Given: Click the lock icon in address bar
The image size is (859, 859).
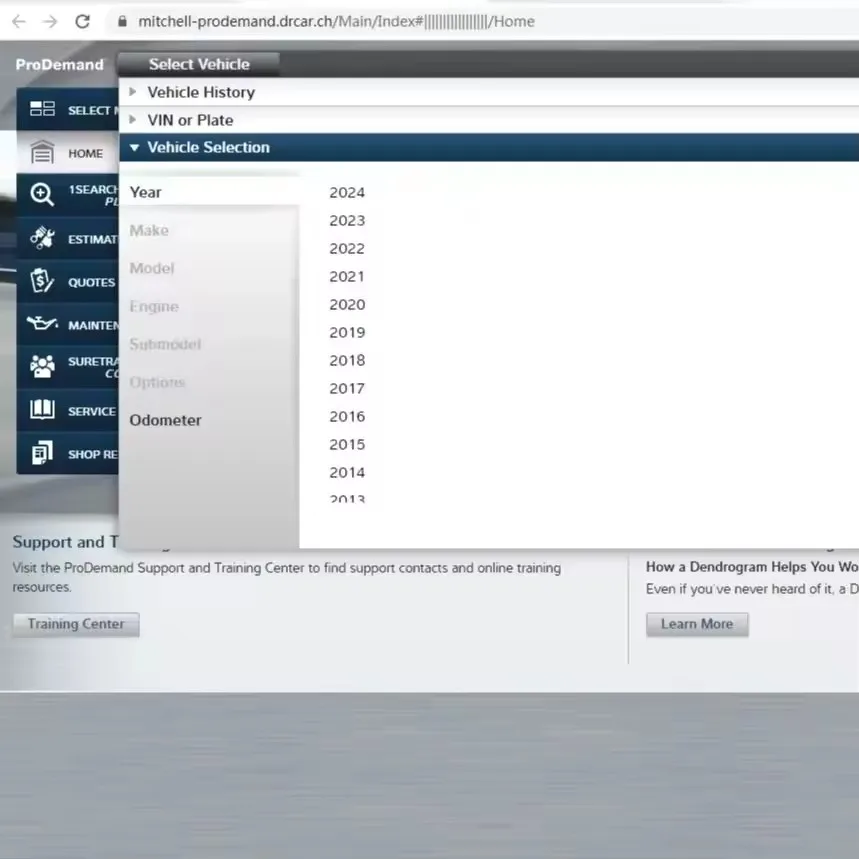Looking at the screenshot, I should [x=123, y=21].
